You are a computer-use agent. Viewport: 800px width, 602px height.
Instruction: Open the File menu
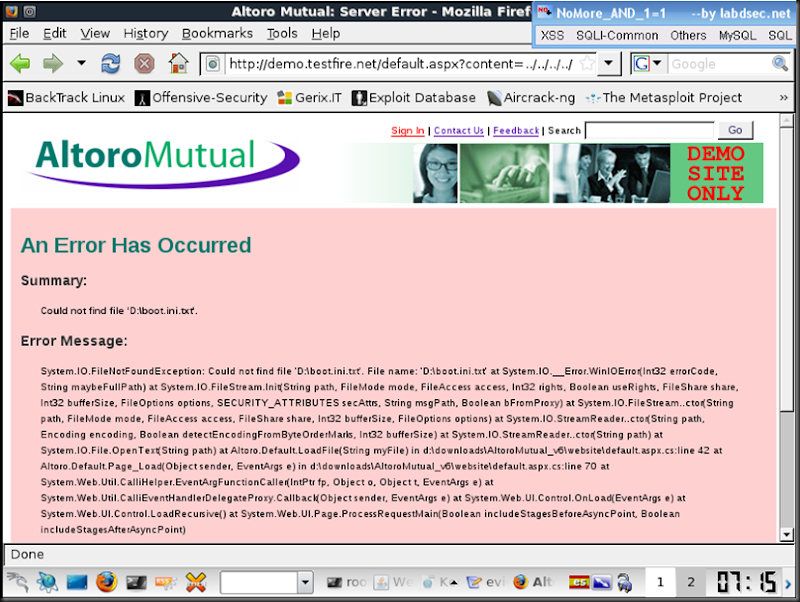click(x=19, y=34)
